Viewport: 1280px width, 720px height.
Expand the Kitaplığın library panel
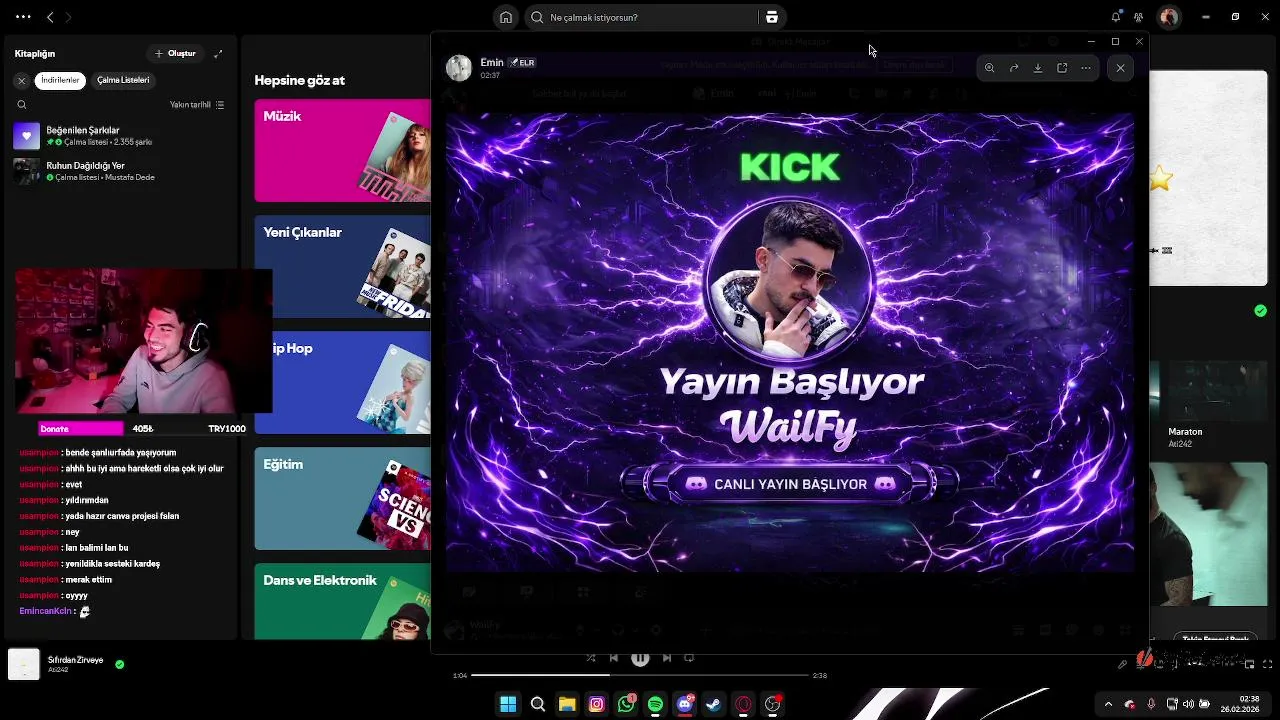point(218,53)
